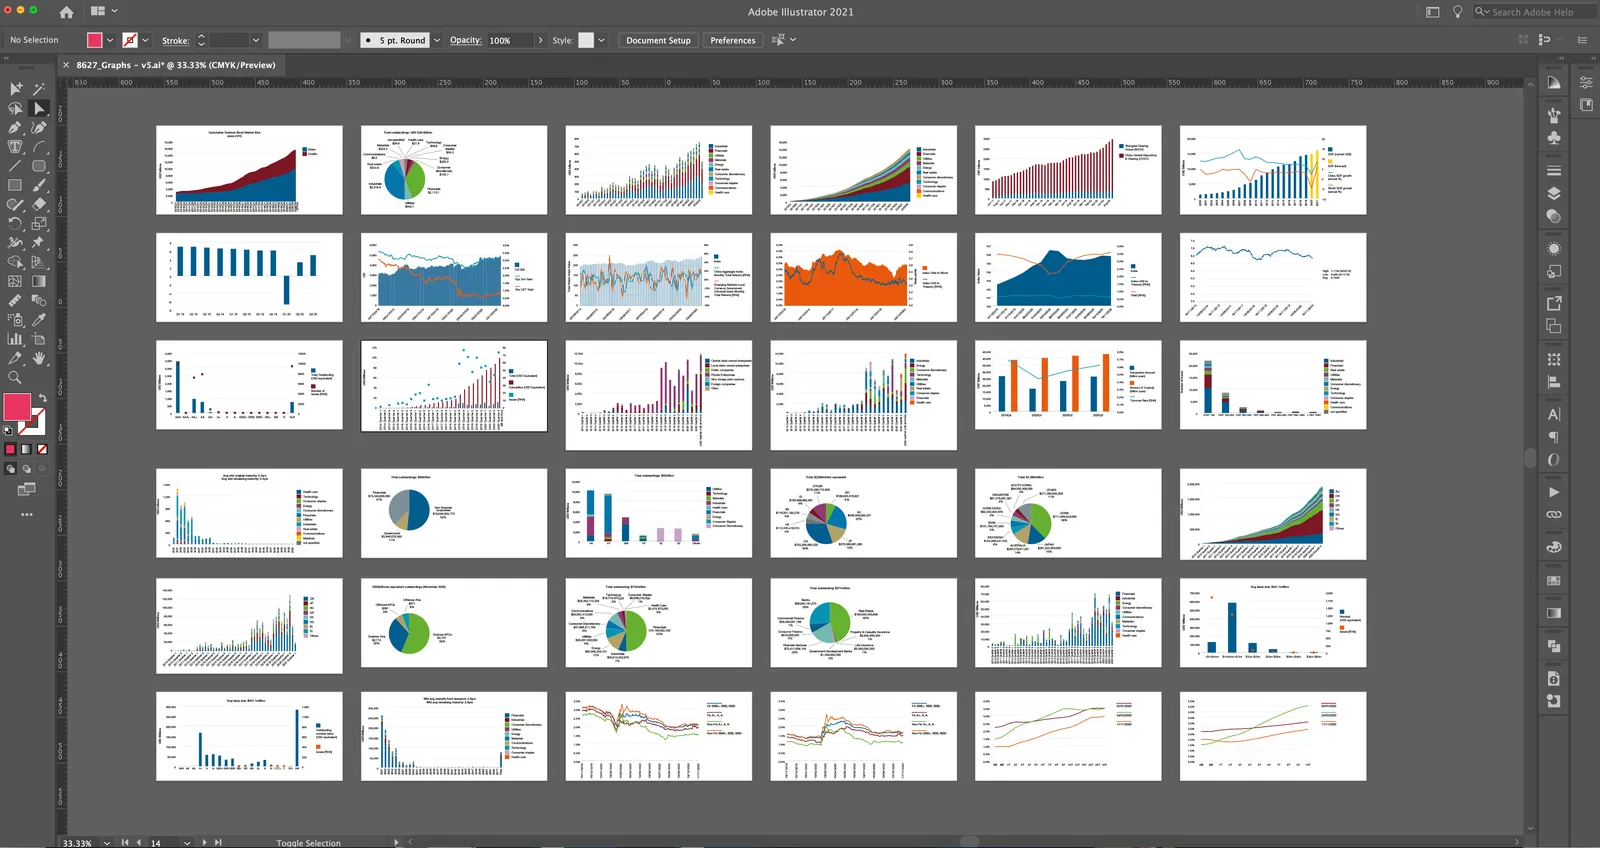Select the Column Graph tool
The width and height of the screenshot is (1600, 848).
15,339
